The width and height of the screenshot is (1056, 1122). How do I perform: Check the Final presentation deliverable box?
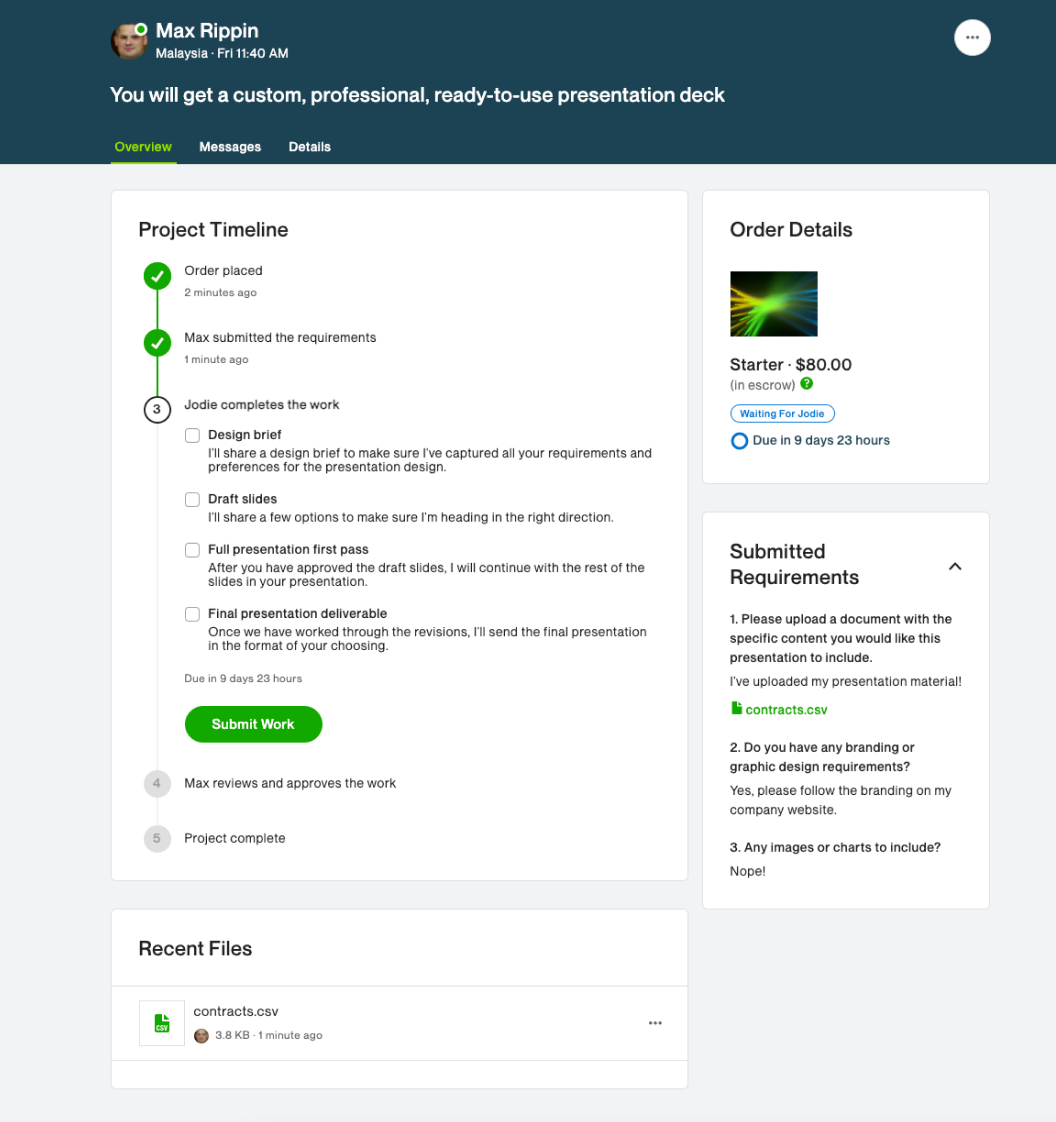pos(192,614)
